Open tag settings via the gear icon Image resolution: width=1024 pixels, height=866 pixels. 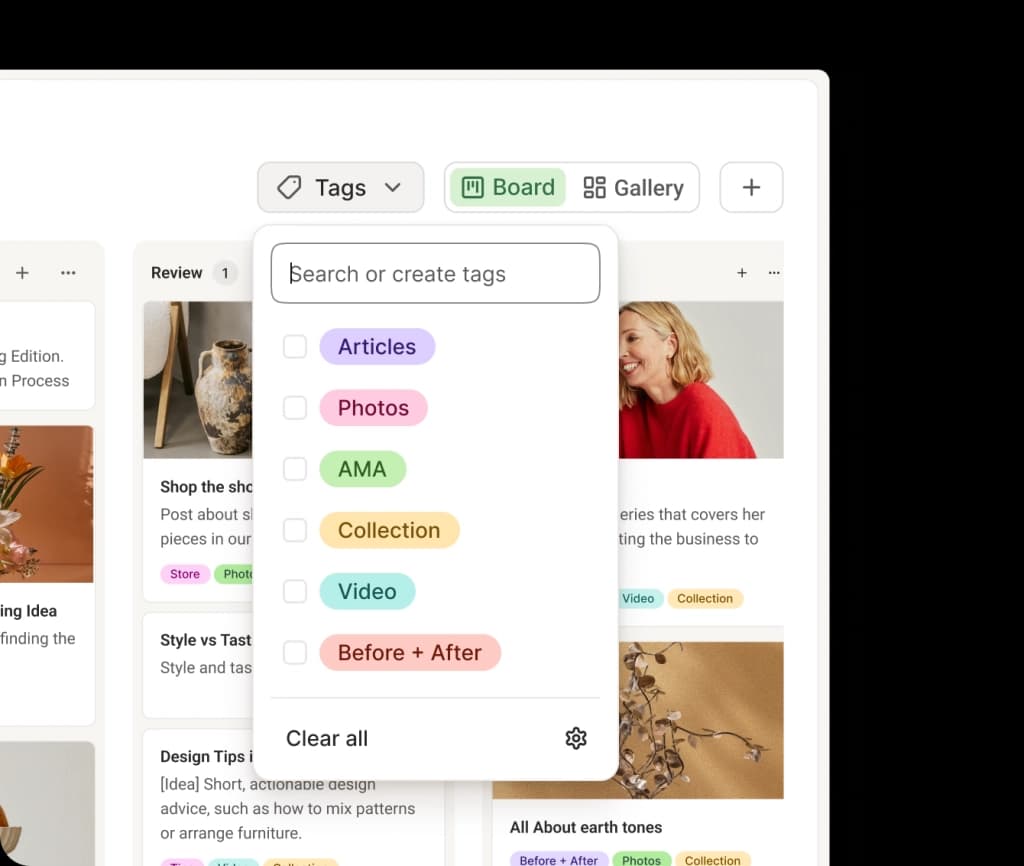(x=576, y=738)
